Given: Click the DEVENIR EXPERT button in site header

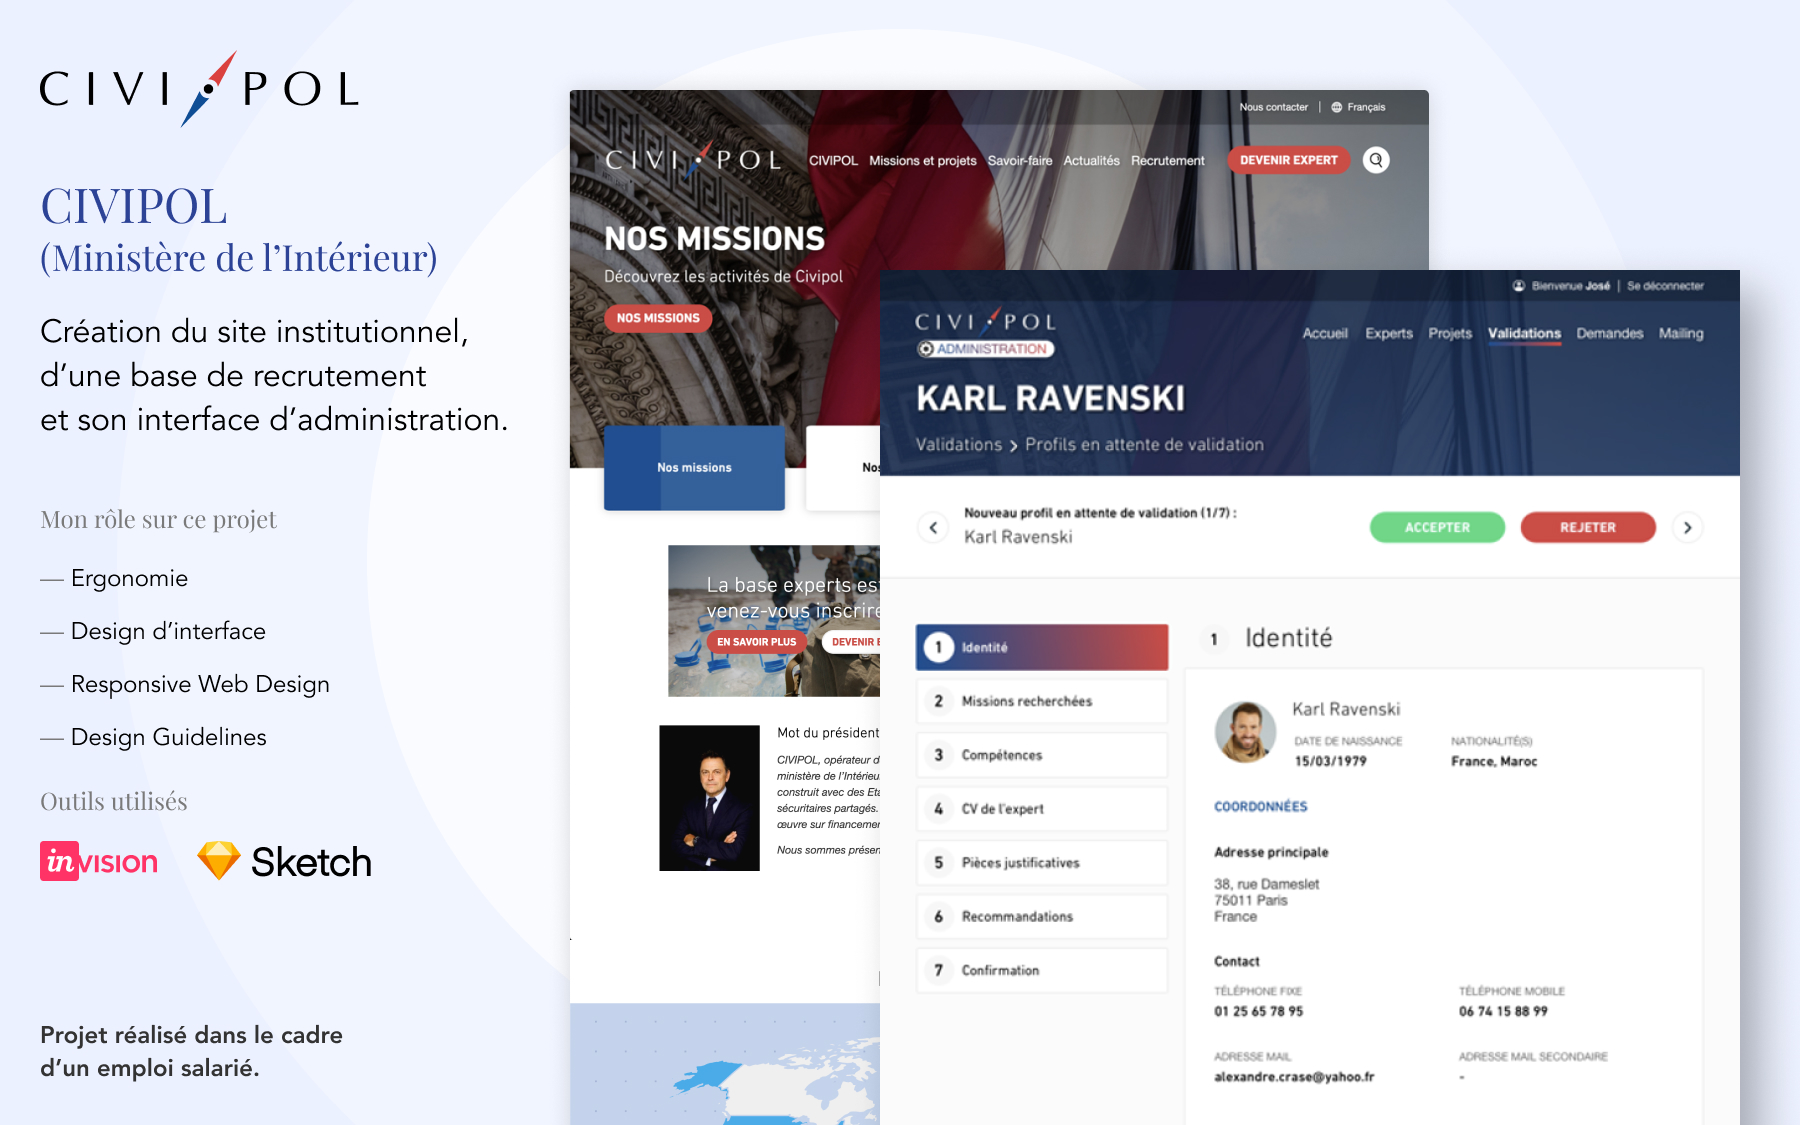Looking at the screenshot, I should (1289, 160).
